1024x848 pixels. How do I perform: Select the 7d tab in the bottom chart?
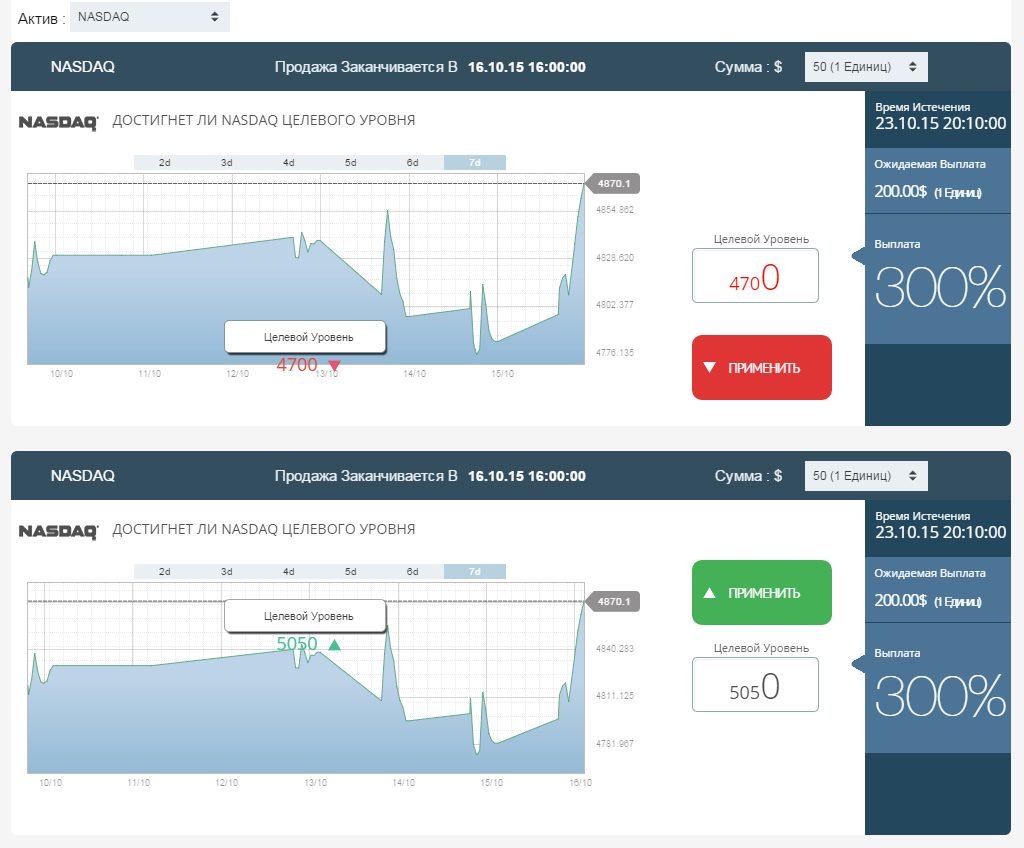(x=475, y=572)
